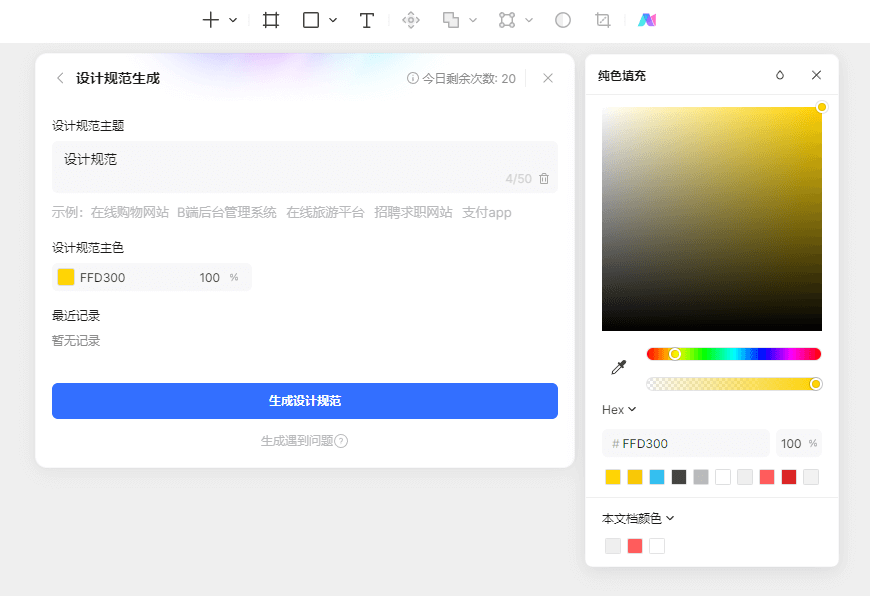Select the blue preset color swatch
The height and width of the screenshot is (596, 870).
657,477
